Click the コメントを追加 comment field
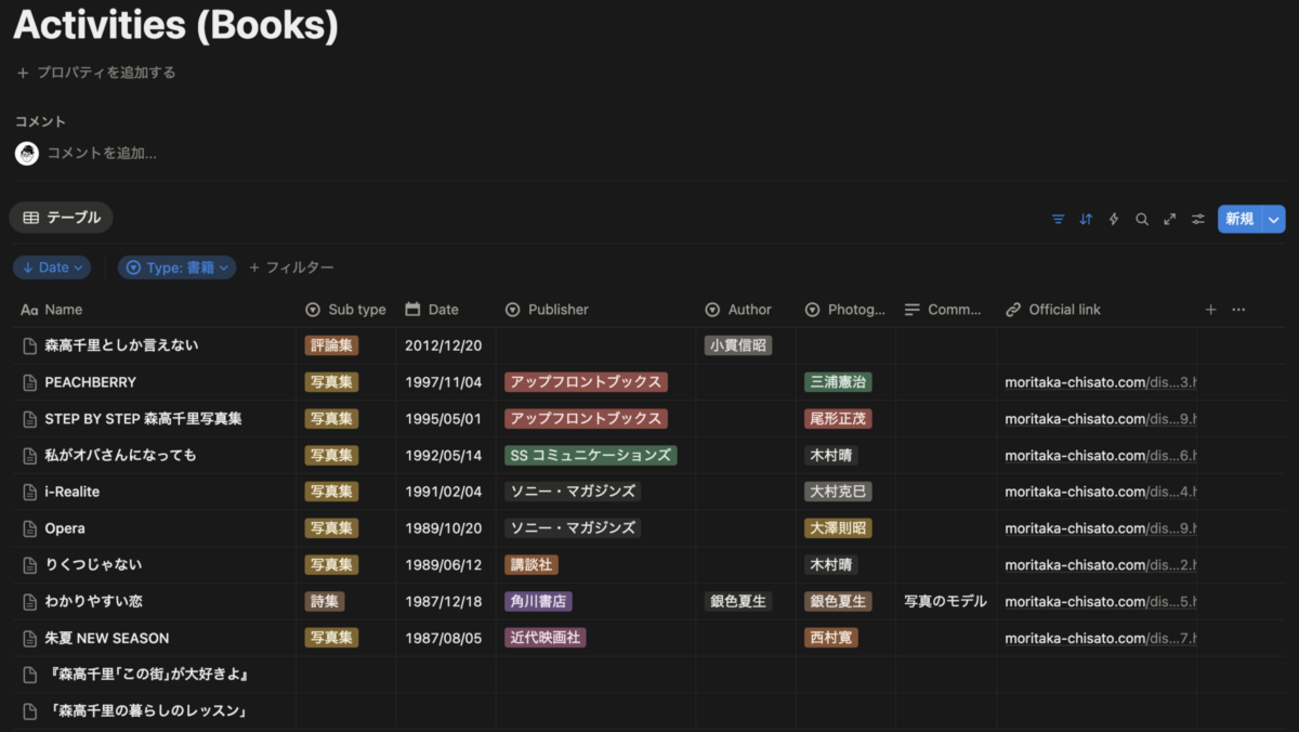 click(x=102, y=153)
